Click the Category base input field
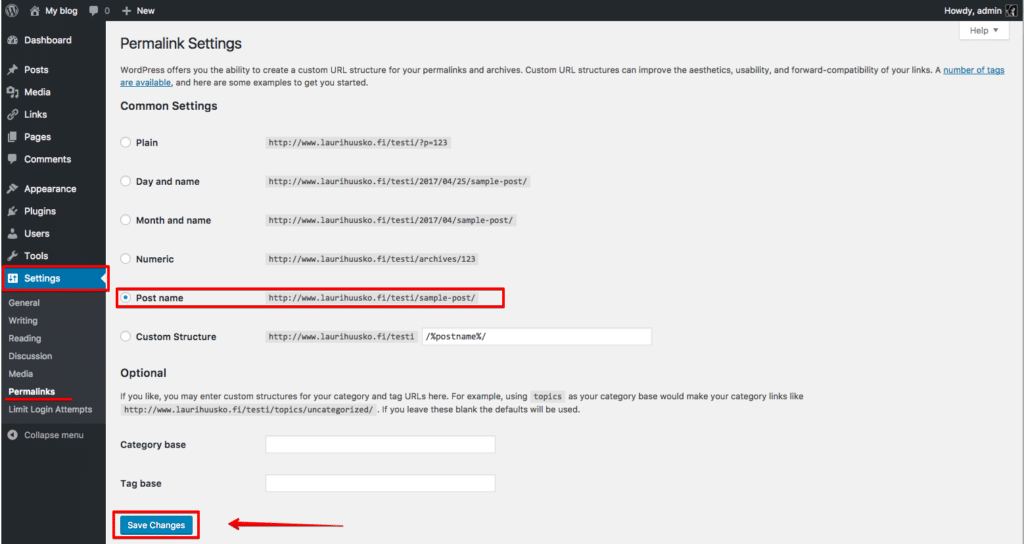 (x=380, y=445)
